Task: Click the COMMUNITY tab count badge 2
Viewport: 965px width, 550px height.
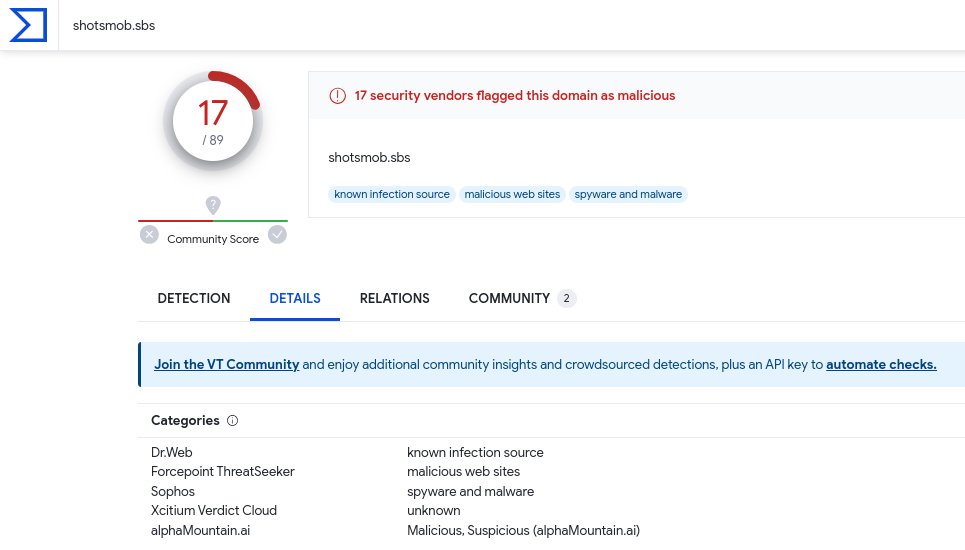Action: 566,298
